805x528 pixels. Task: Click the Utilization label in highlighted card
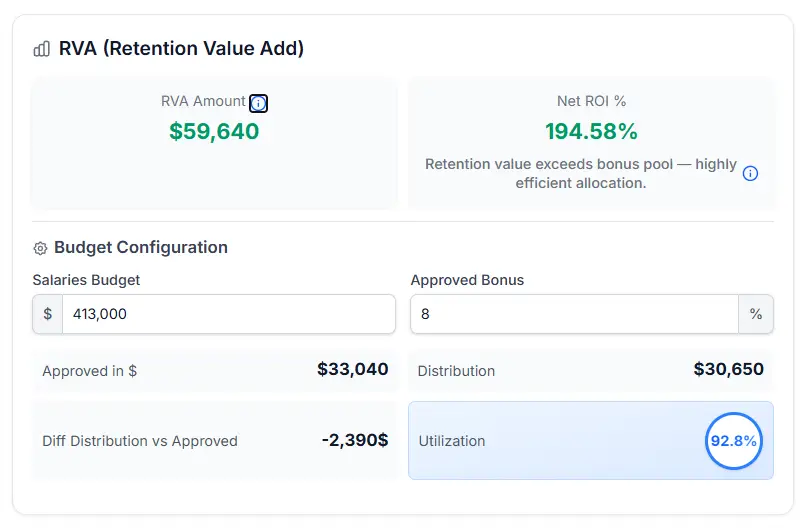click(x=452, y=441)
